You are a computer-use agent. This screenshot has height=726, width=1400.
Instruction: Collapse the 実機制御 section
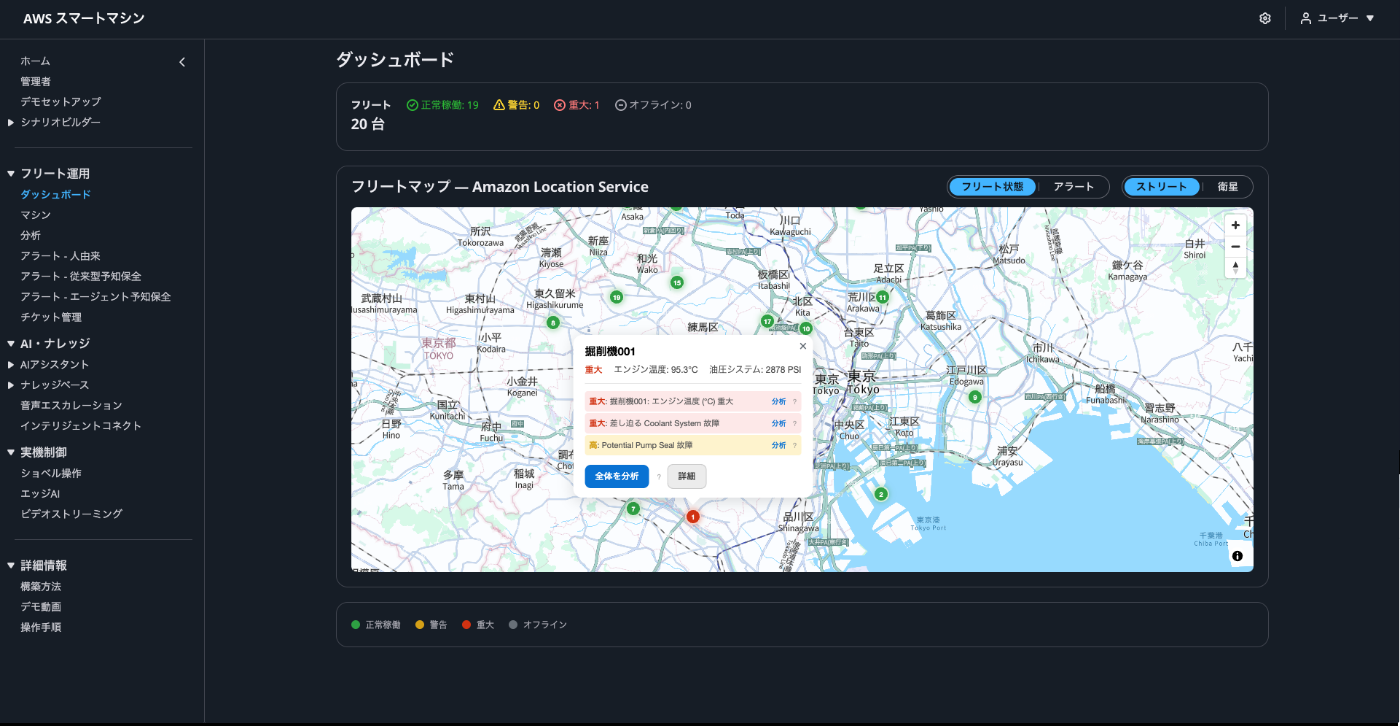11,453
